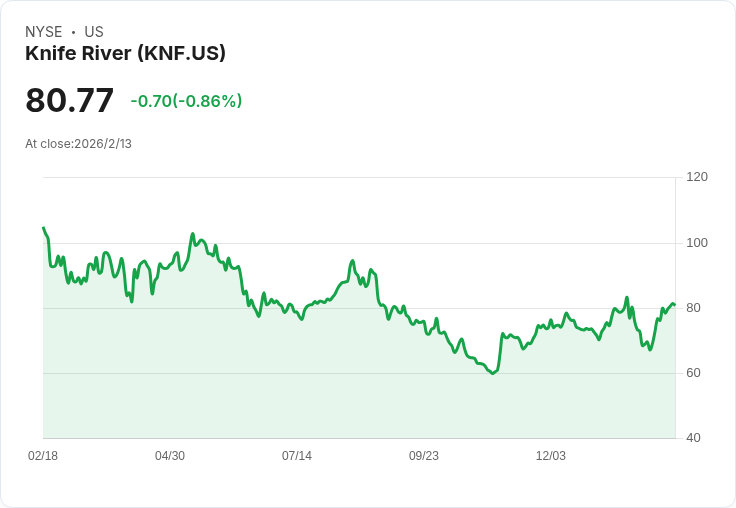Screen dimensions: 736x508
Task: Click the chart line's final endpoint on right
Action: (x=675, y=305)
